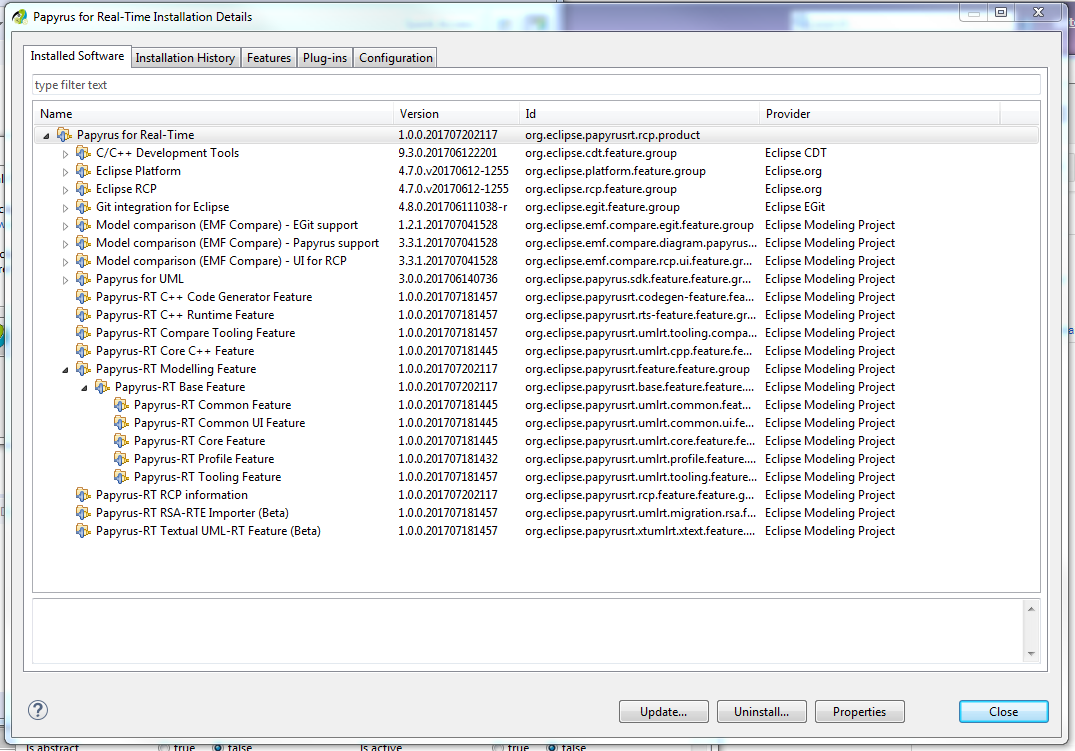The width and height of the screenshot is (1075, 751).
Task: Close the Installation Details dialog
Action: (1003, 712)
